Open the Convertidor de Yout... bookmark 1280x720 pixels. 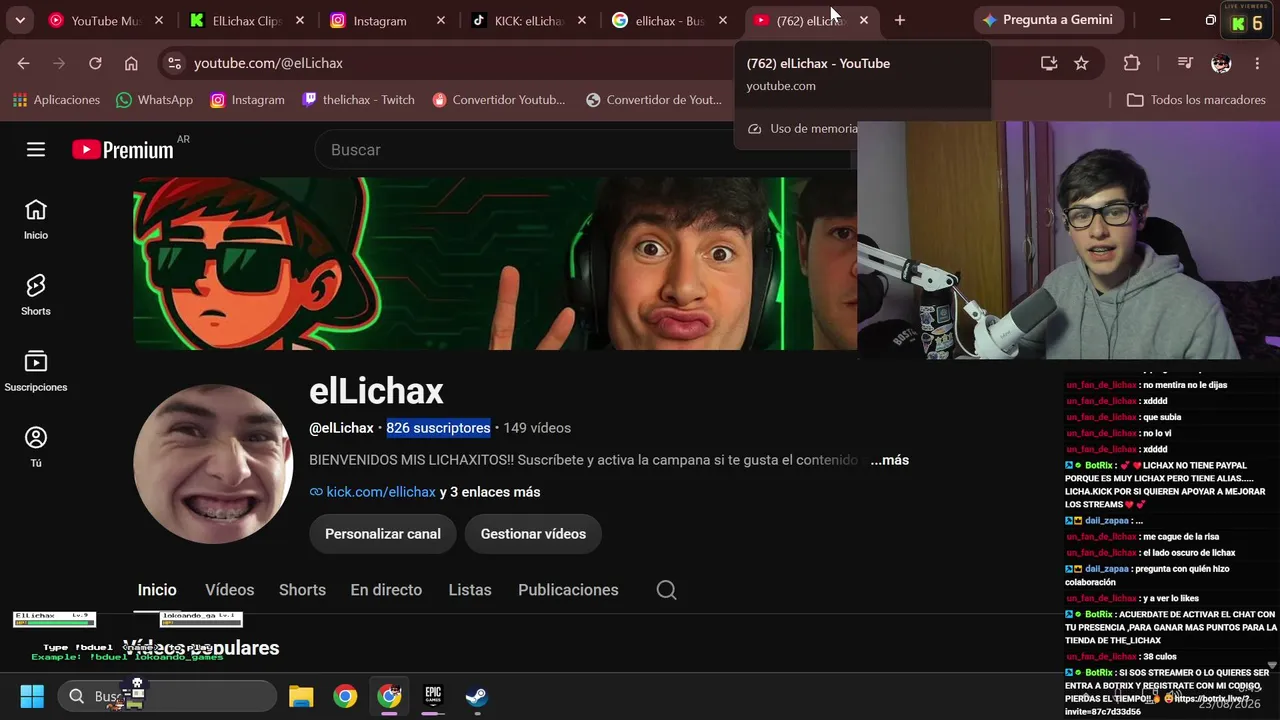[653, 100]
